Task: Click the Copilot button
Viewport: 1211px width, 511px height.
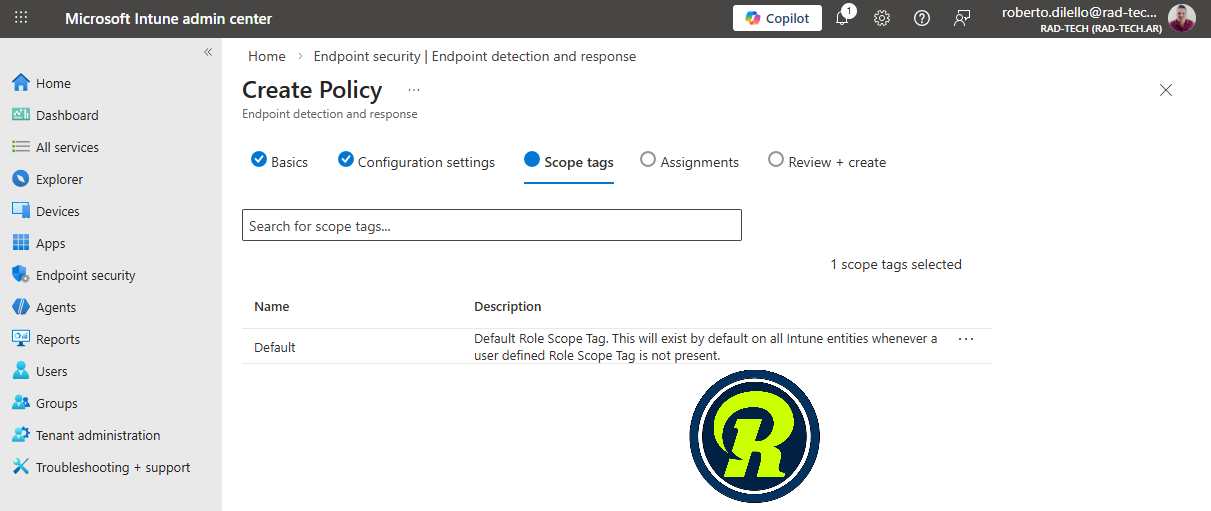Action: [778, 18]
